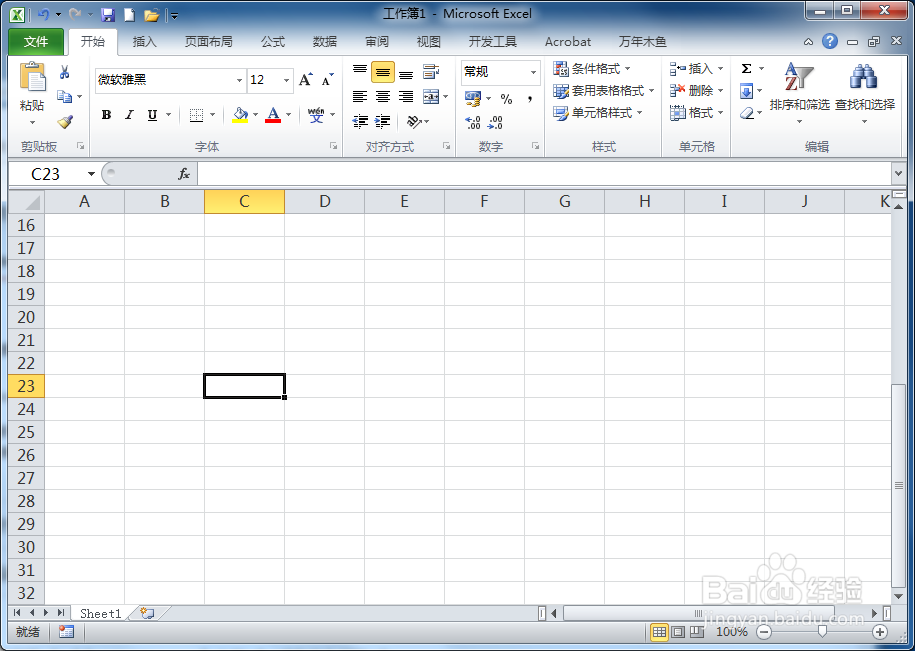Open the Excel Help question mark

(x=830, y=41)
